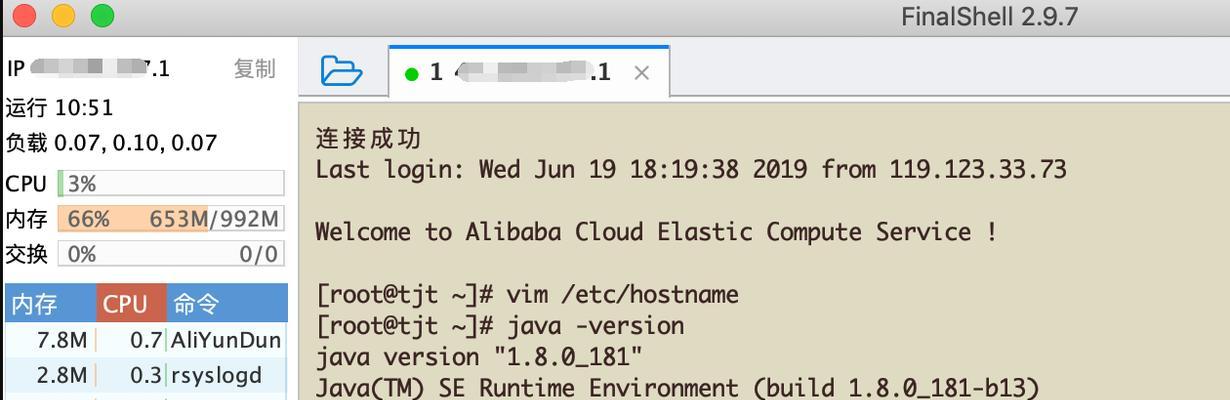Screen dimensions: 1230x400
Task: Copy the IP address with 复制
Action: (254, 68)
